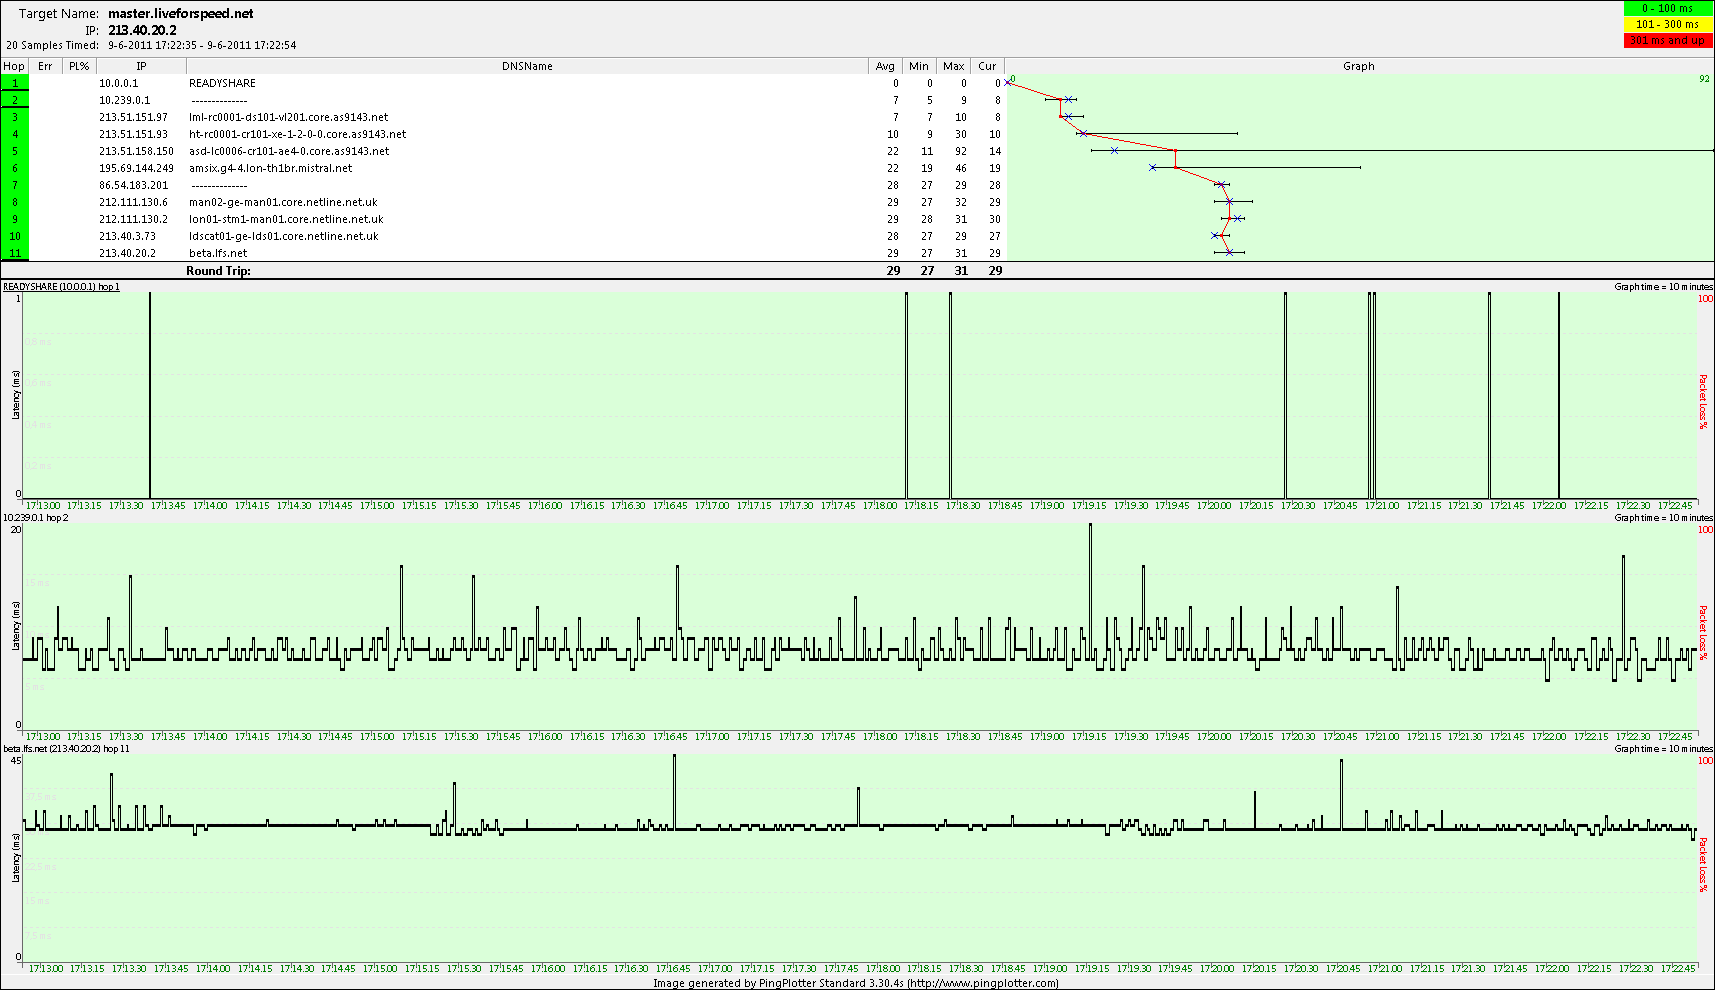Click the green 0 - 100 ms legend swatch

tap(1668, 8)
